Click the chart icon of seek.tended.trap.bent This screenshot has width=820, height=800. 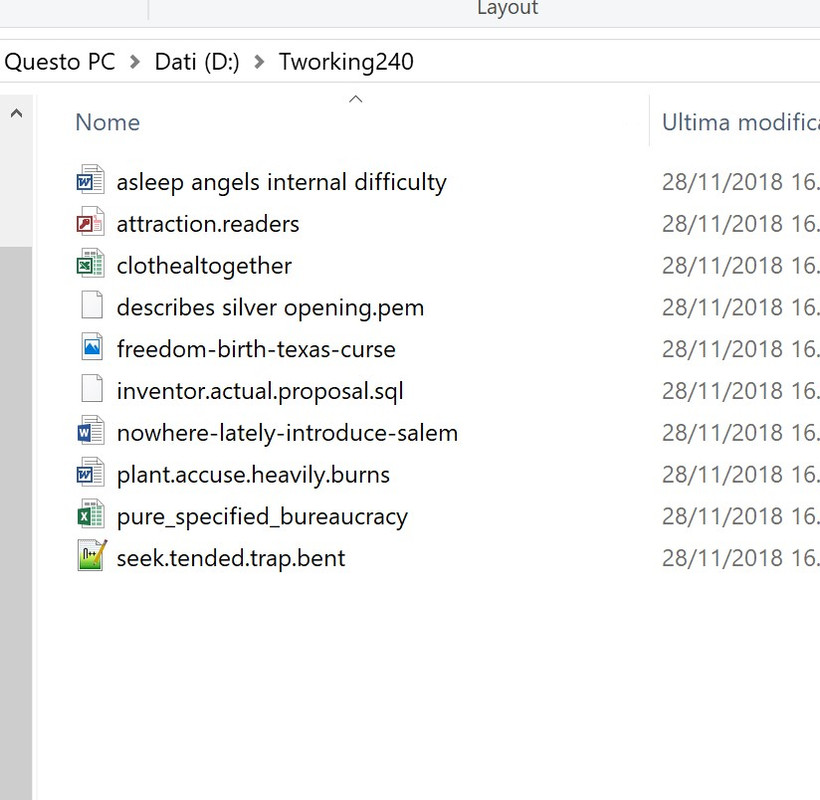pyautogui.click(x=92, y=555)
